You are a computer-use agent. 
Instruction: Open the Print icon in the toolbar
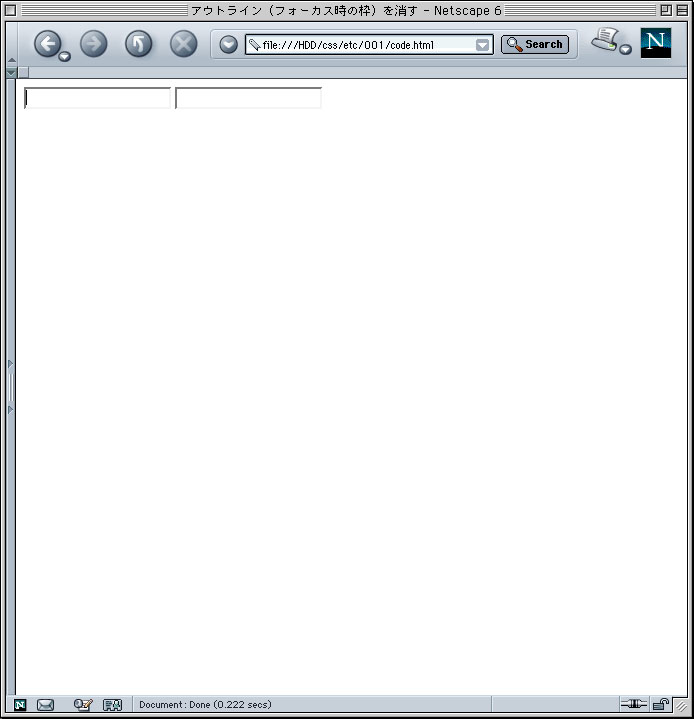(x=605, y=39)
